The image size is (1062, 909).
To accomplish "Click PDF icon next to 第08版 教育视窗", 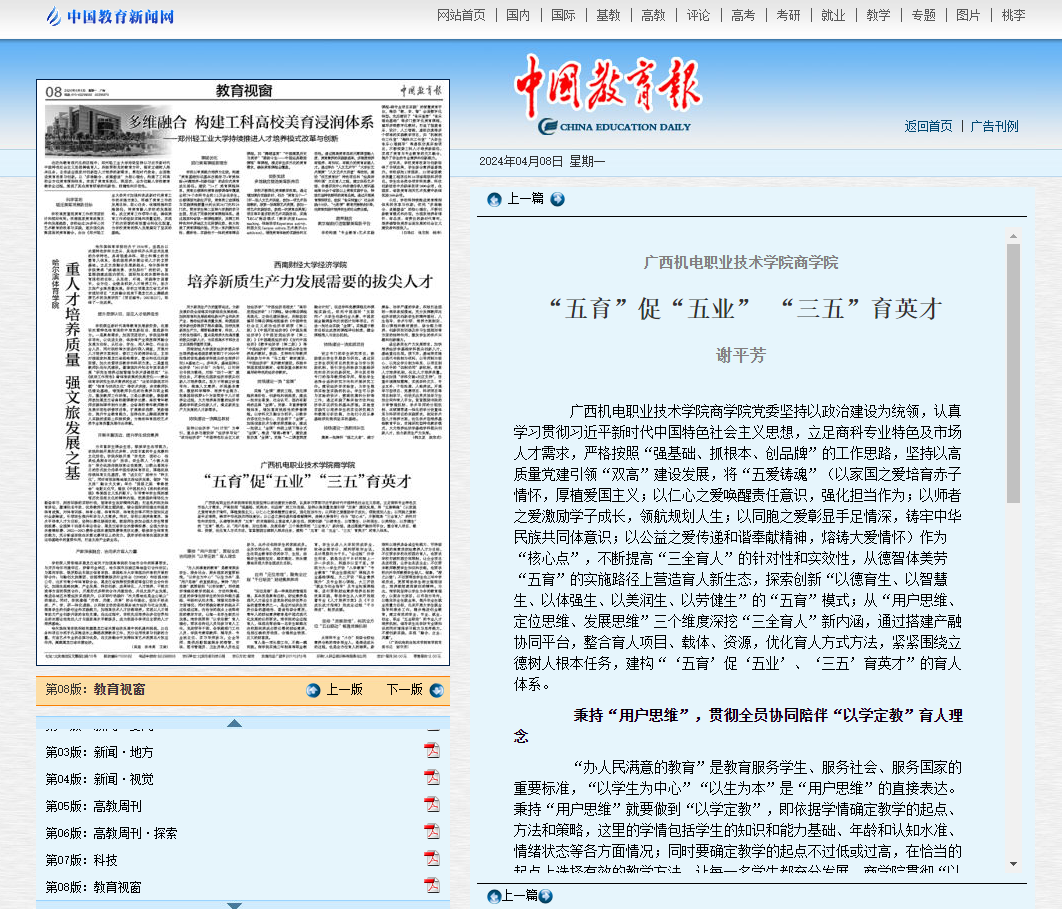I will 432,886.
